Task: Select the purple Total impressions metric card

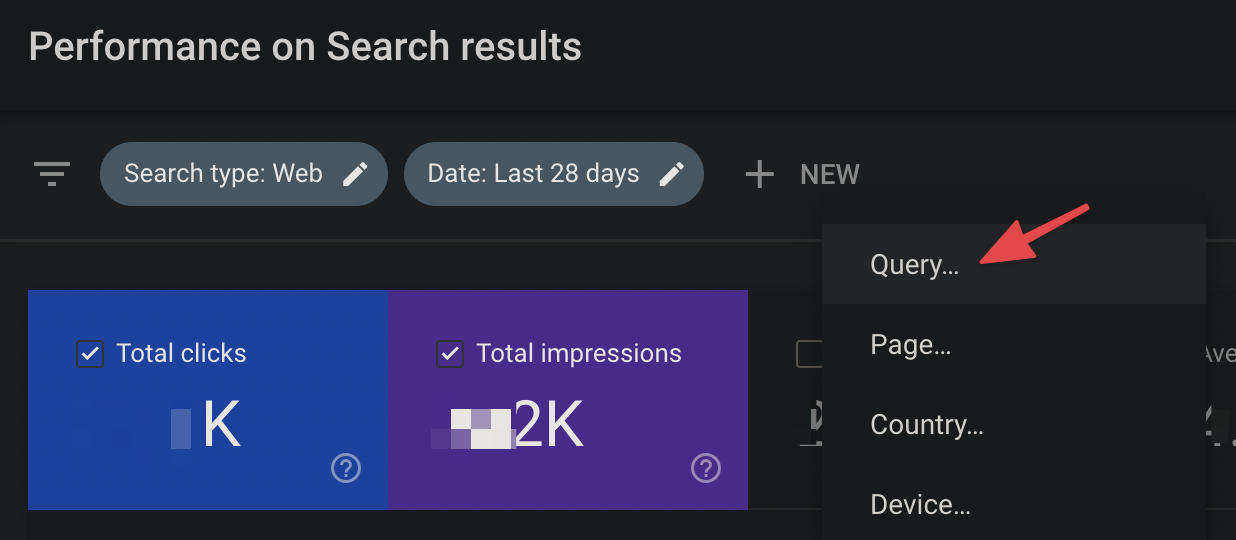Action: pos(568,400)
